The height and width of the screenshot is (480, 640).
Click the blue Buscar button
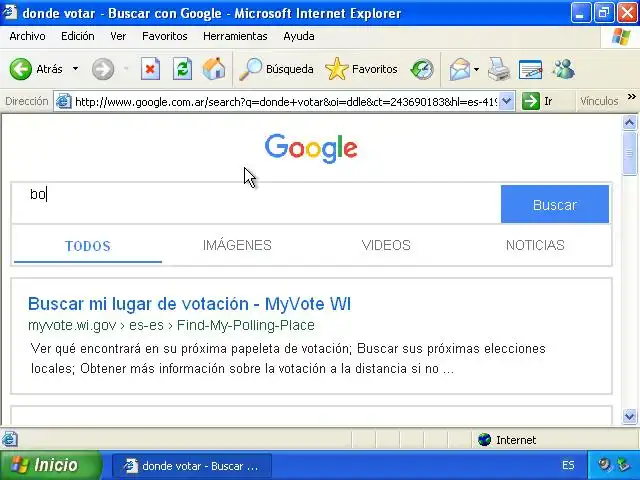point(555,204)
